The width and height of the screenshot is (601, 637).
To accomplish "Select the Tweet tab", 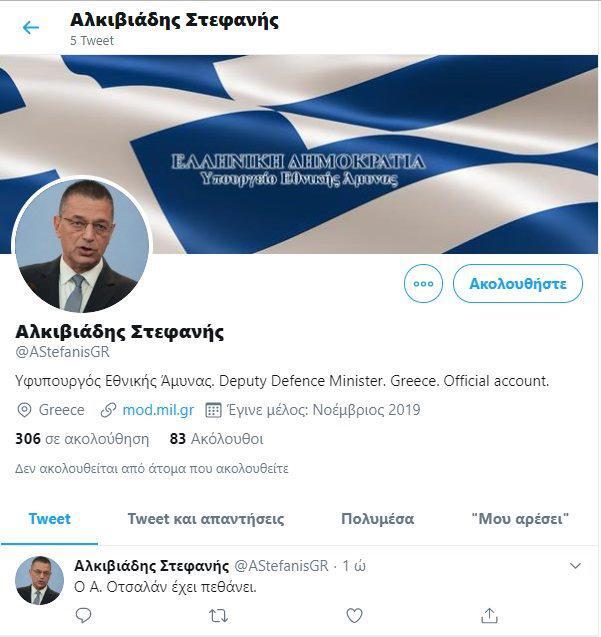I will (50, 519).
